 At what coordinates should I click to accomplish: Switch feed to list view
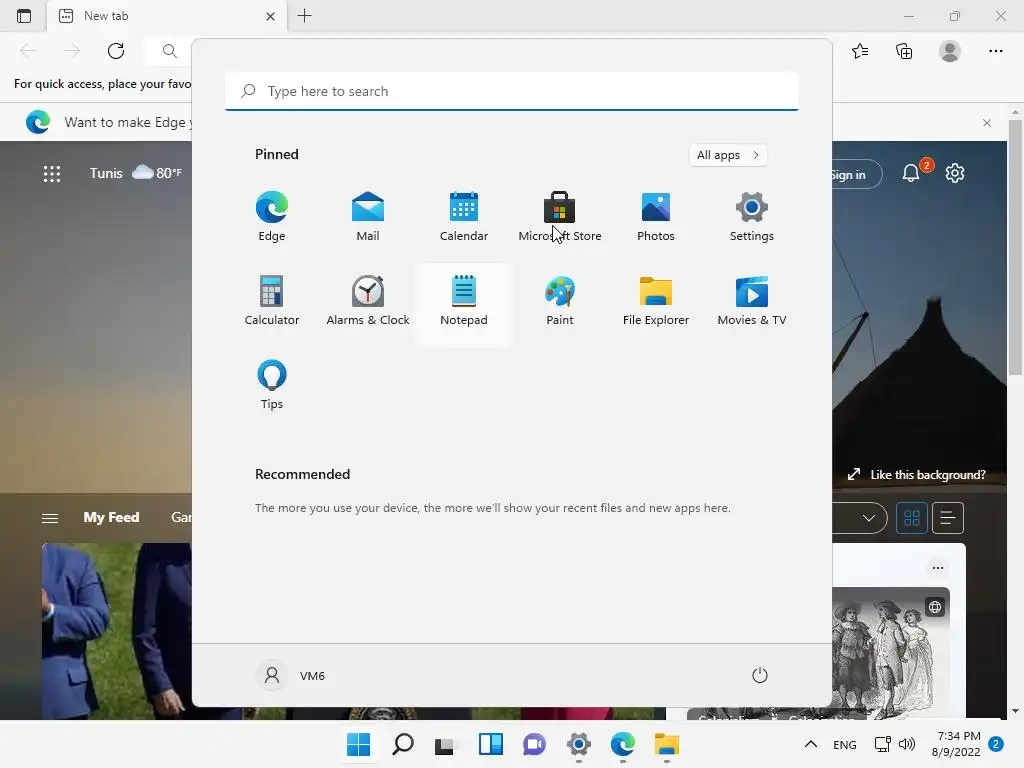(948, 518)
